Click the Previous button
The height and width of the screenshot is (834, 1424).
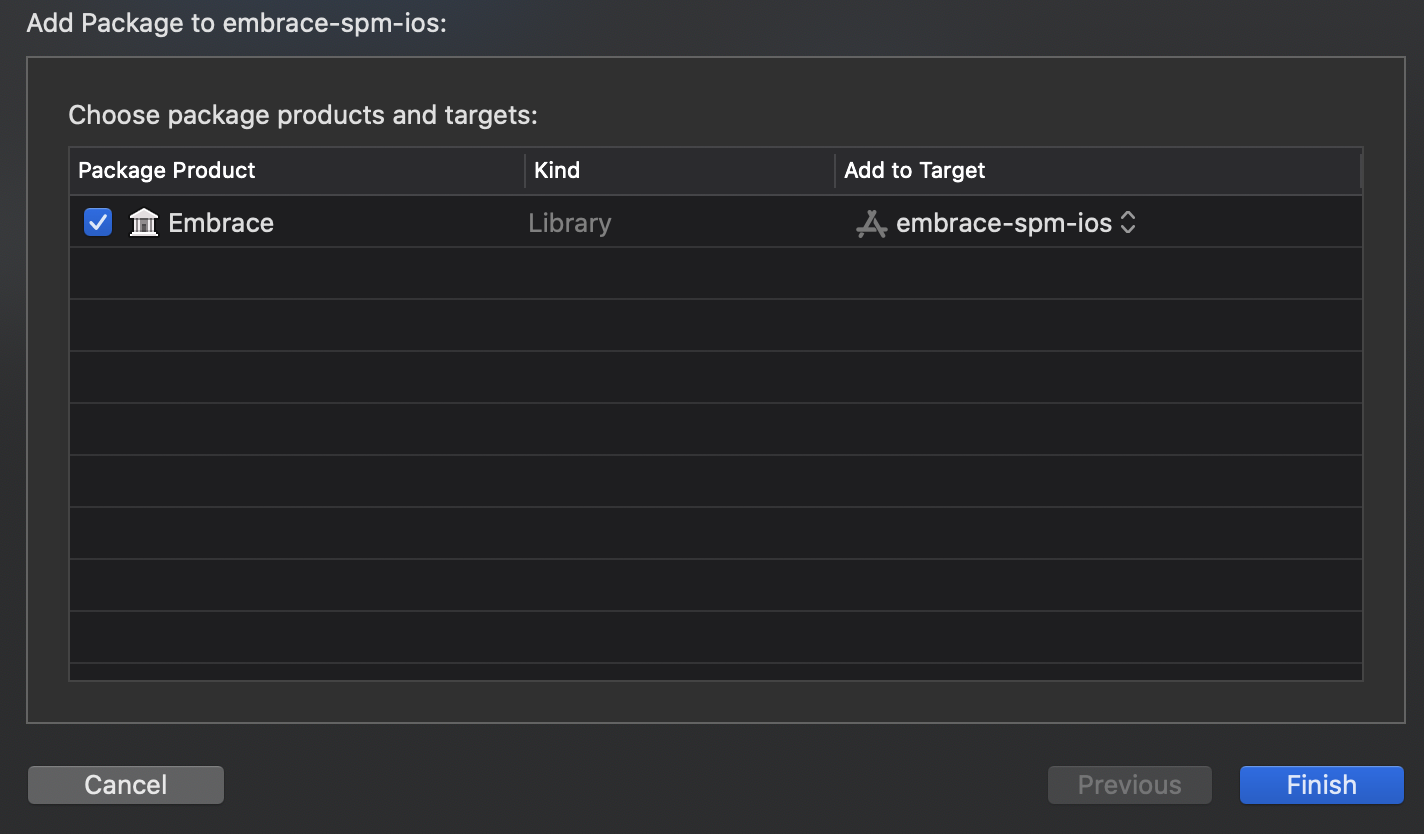click(x=1130, y=785)
